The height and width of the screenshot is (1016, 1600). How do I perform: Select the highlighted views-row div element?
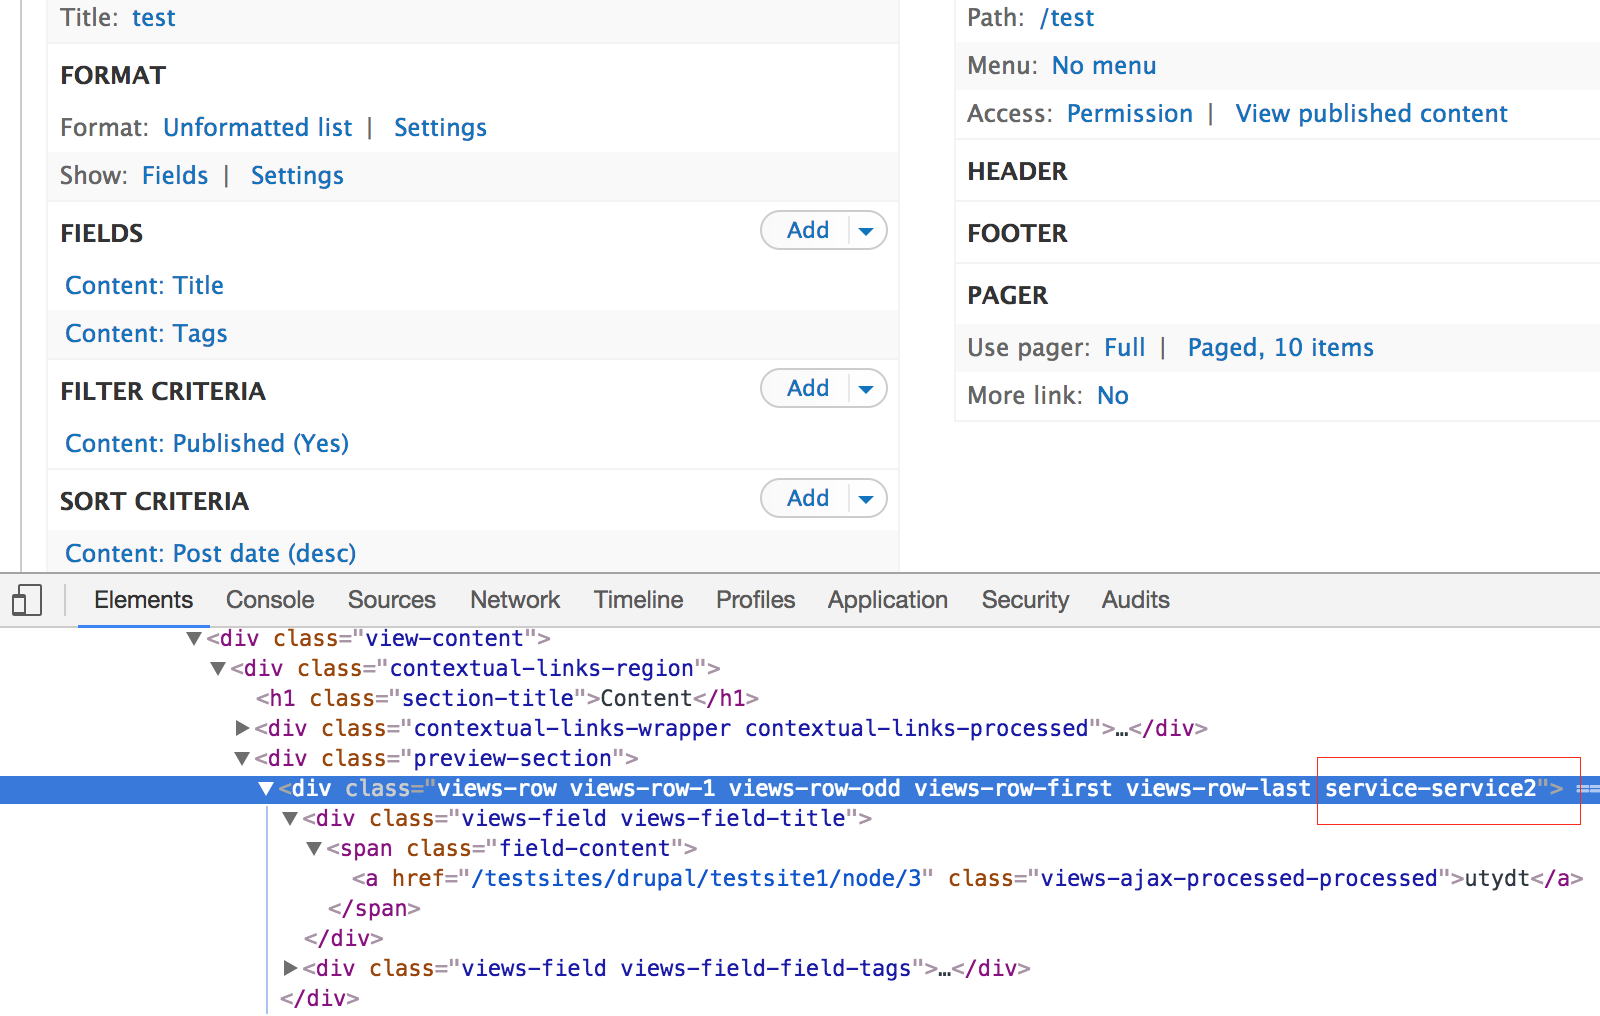pyautogui.click(x=700, y=789)
